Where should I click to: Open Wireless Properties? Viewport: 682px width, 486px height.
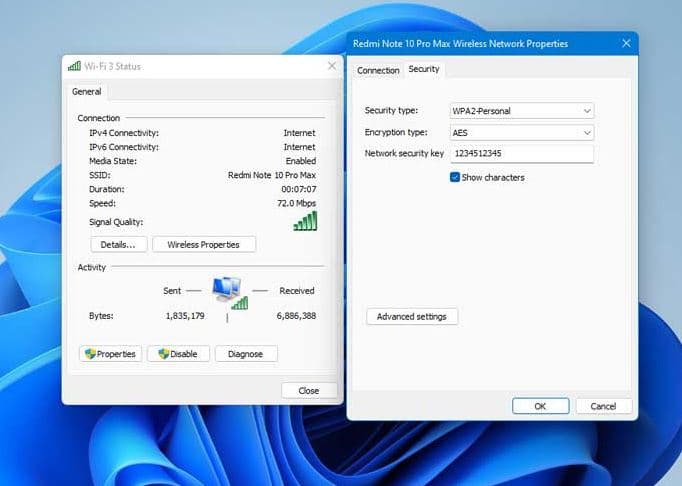204,245
